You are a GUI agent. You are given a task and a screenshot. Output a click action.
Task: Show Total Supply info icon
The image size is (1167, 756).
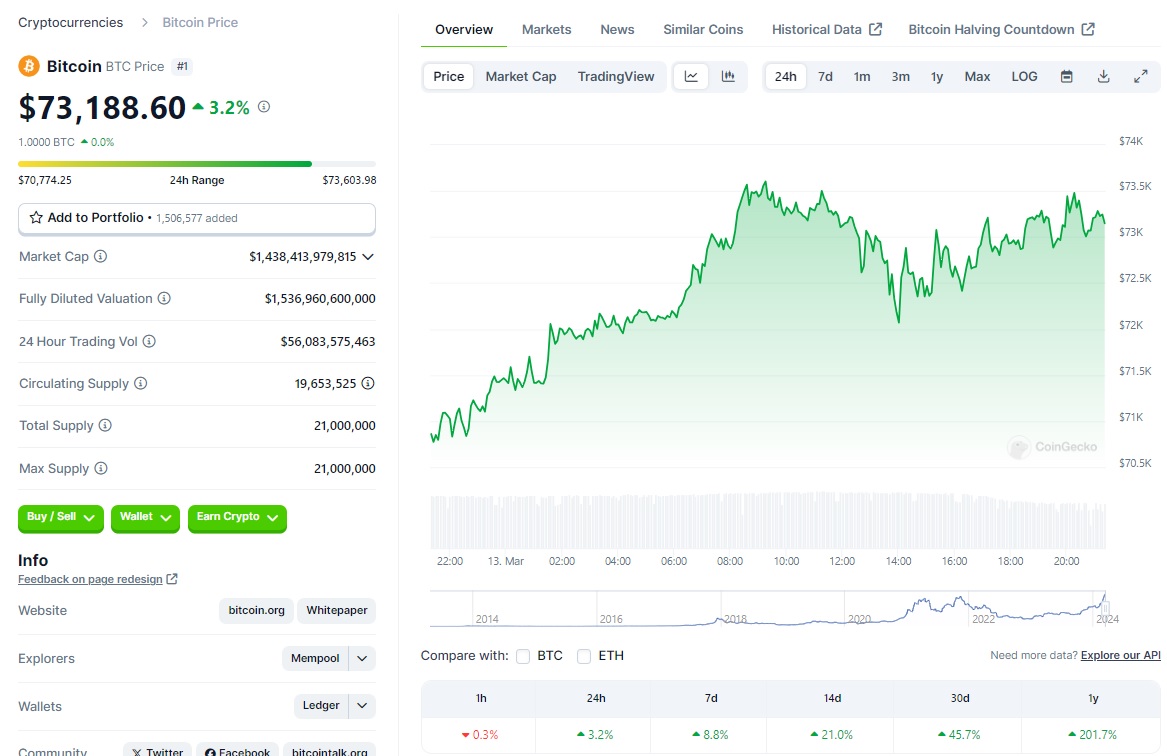[105, 426]
